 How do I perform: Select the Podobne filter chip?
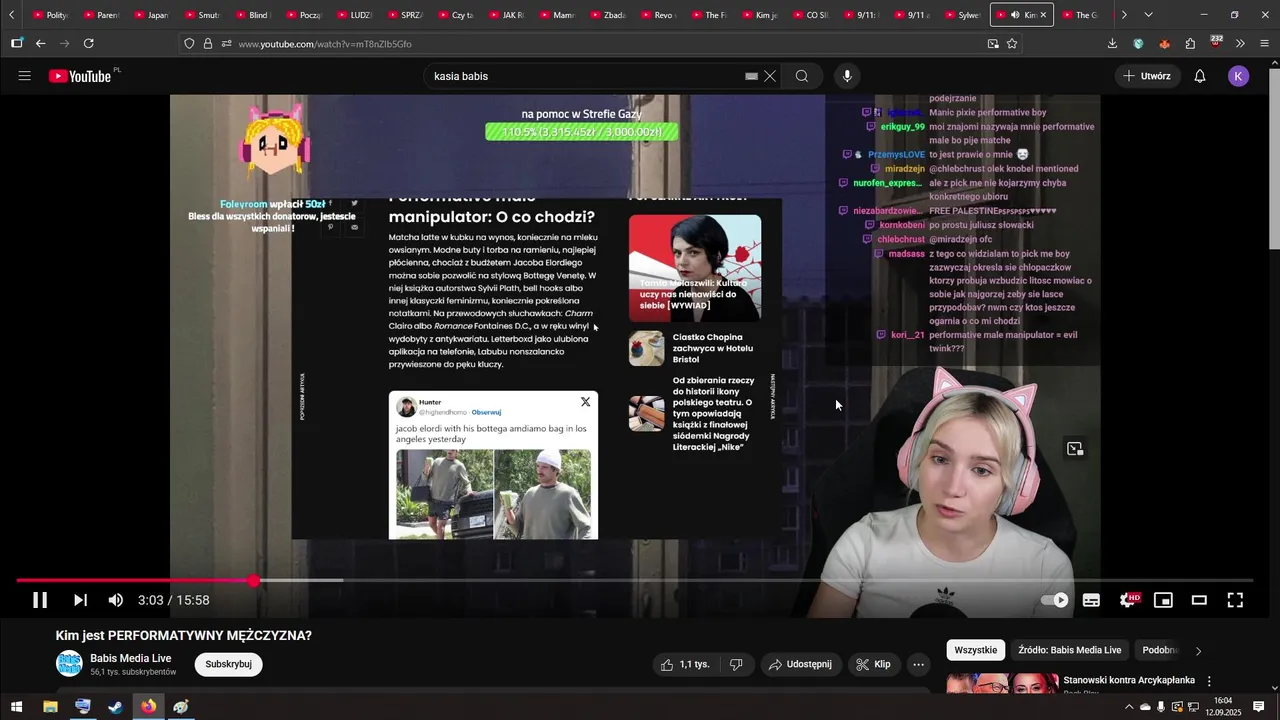(x=1160, y=650)
